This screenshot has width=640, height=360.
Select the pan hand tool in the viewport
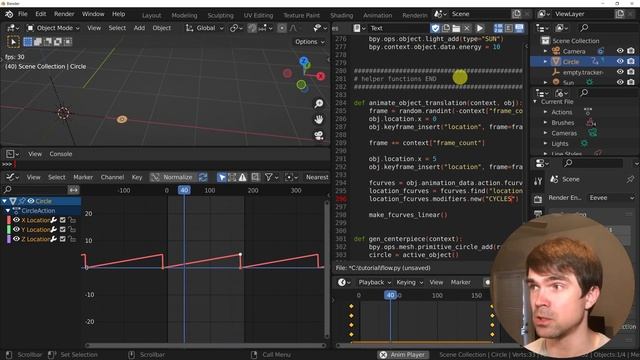(319, 119)
